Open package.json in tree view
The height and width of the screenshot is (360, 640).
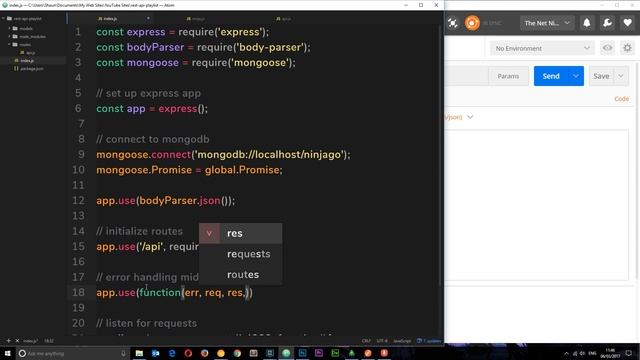point(29,69)
